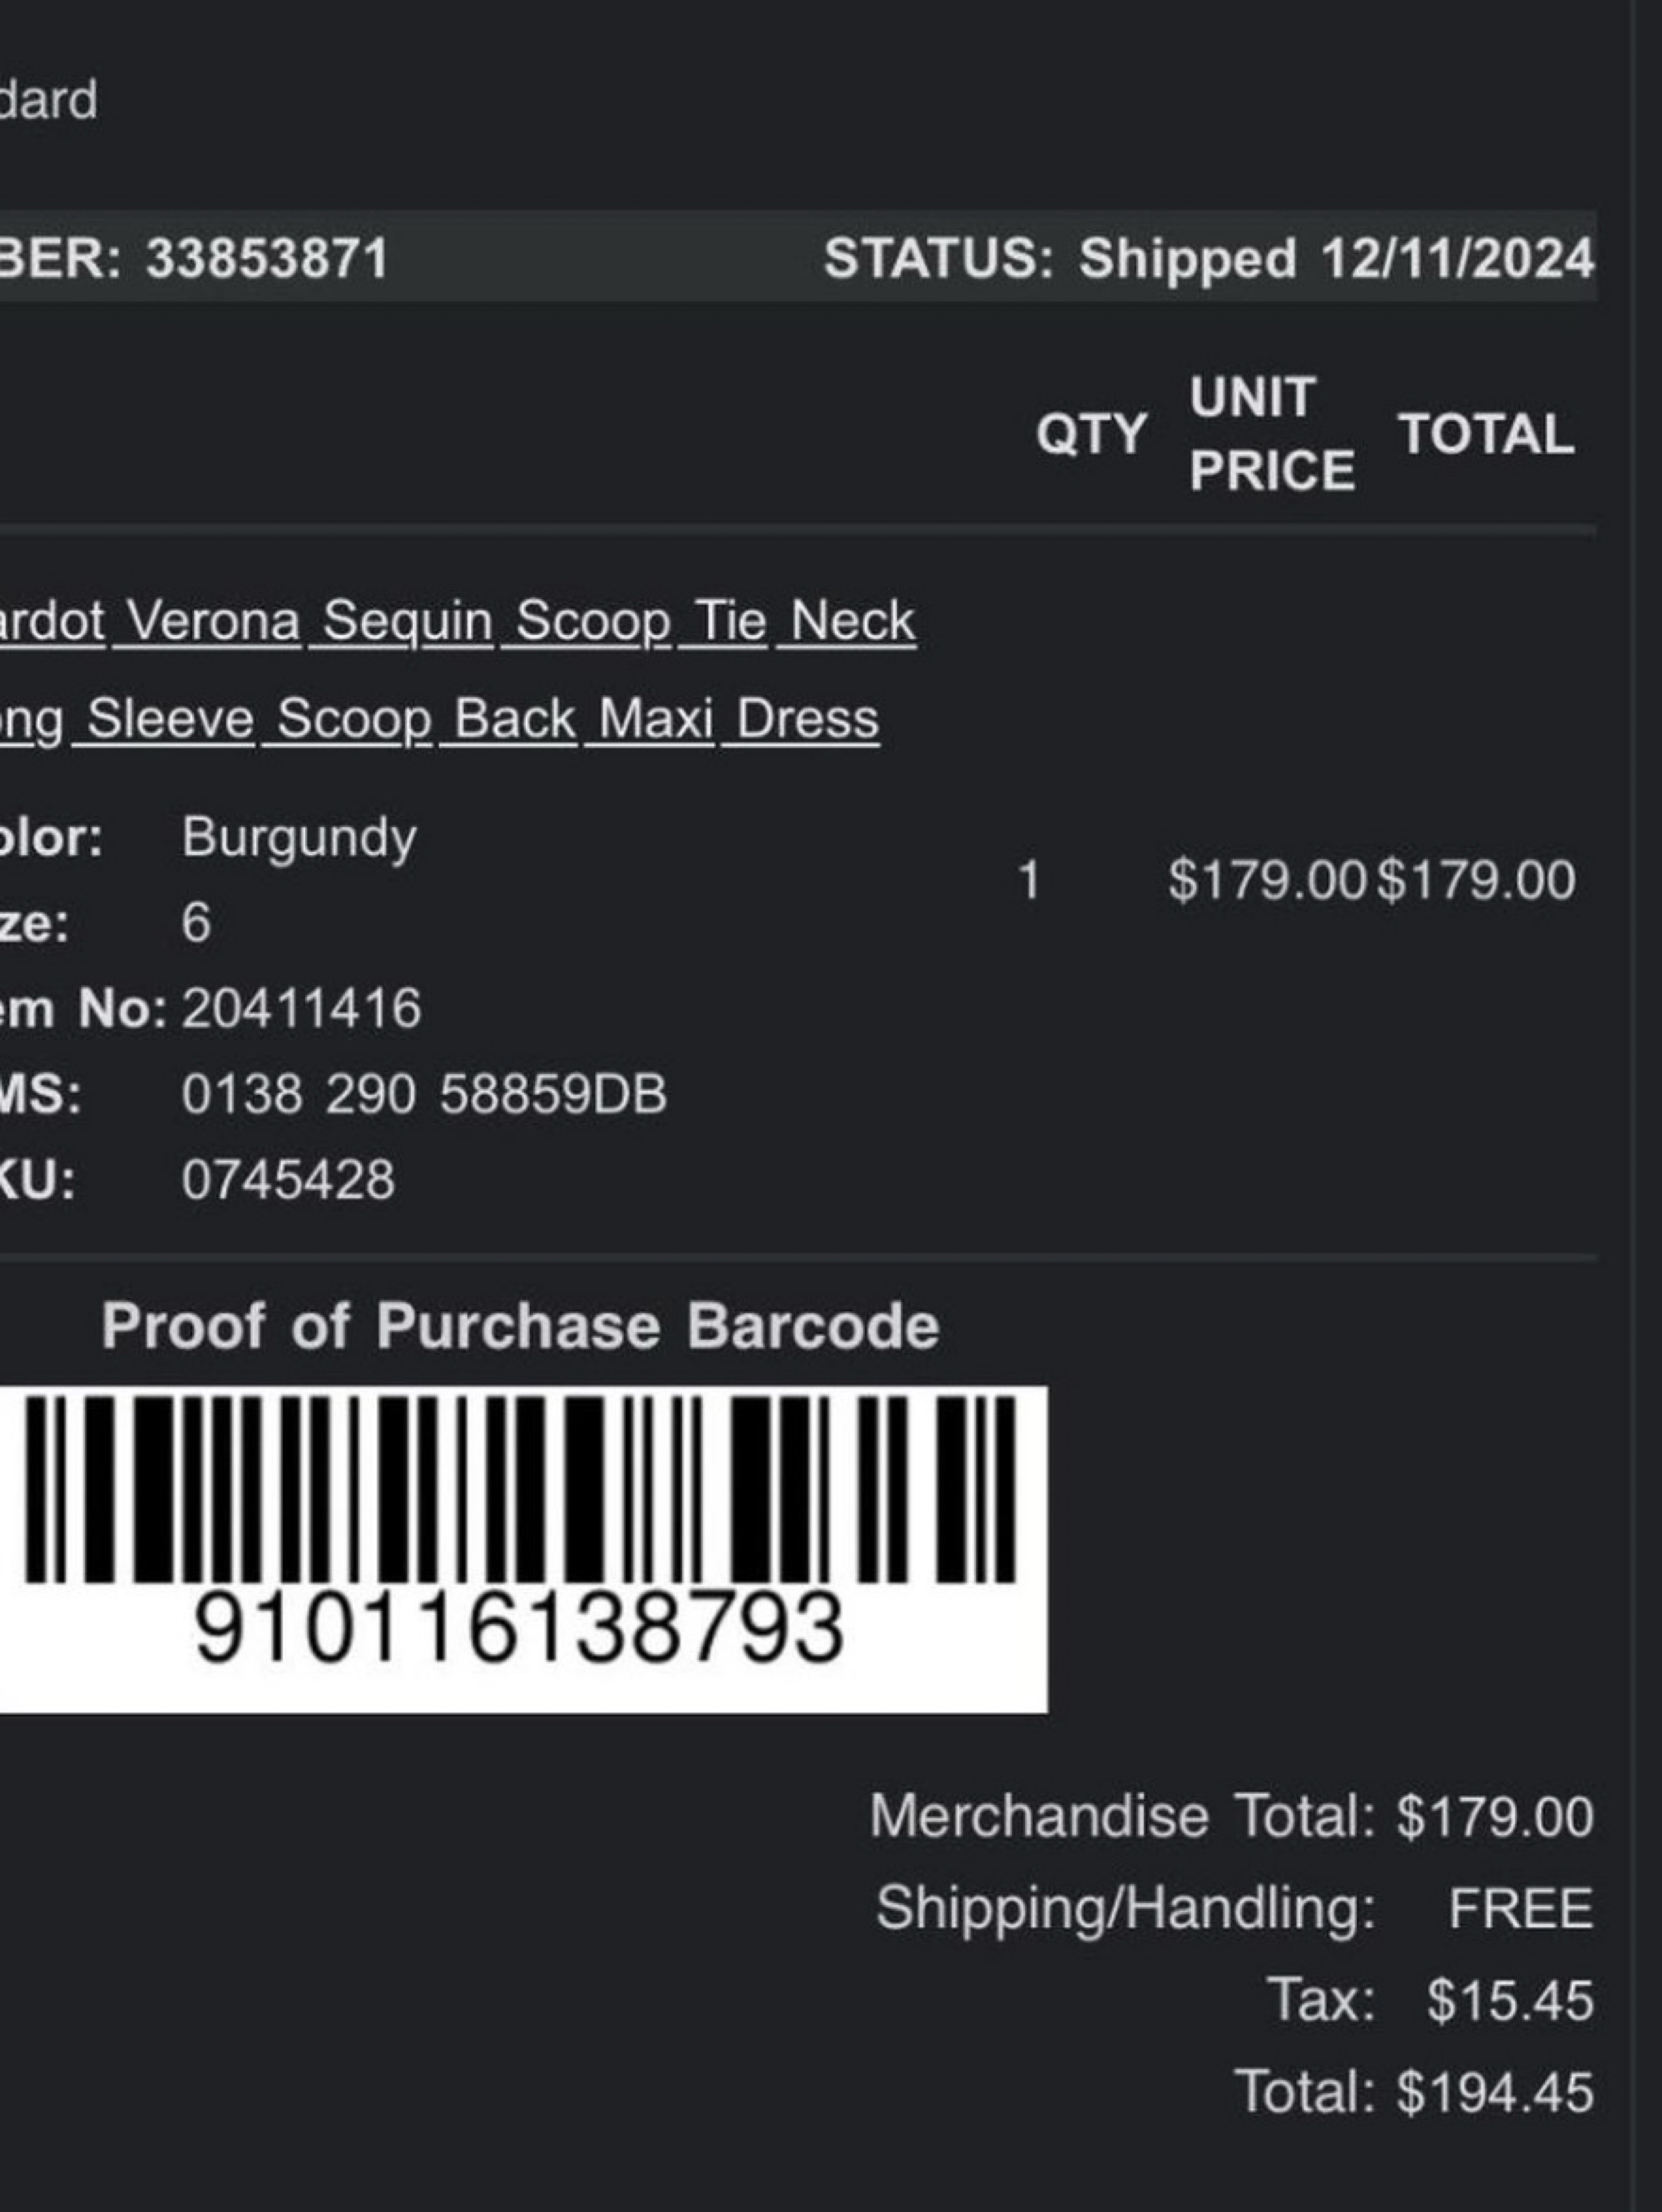Click the Tax amount $15.45
1662x2212 pixels.
tap(1510, 2001)
